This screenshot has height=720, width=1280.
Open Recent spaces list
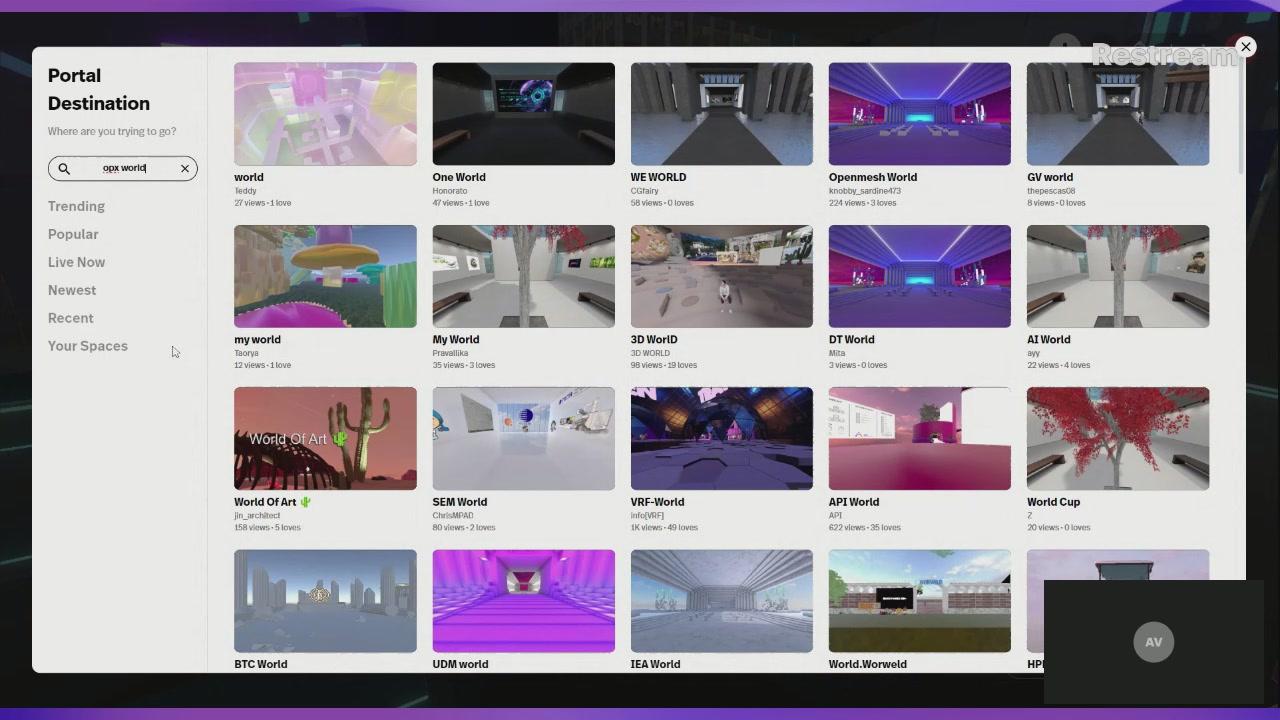[x=70, y=318]
